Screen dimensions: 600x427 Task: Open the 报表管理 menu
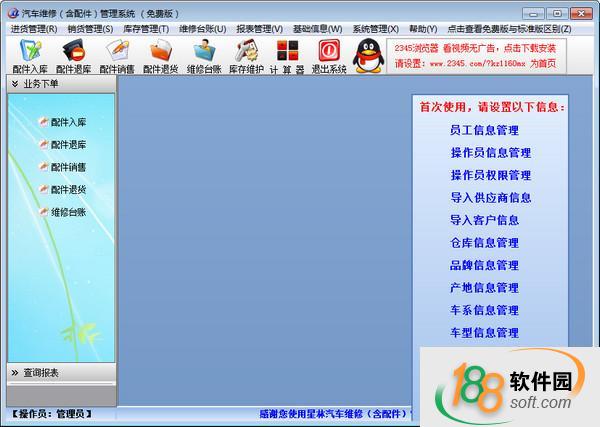point(259,29)
